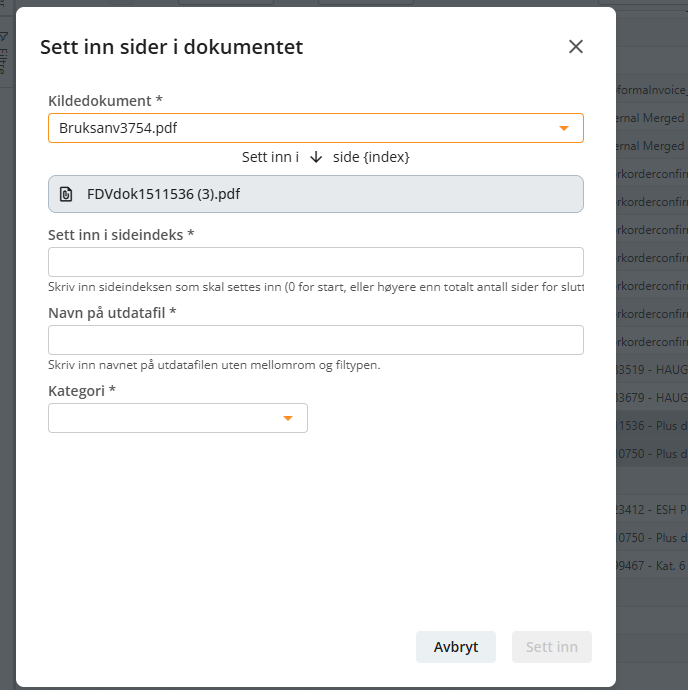This screenshot has width=688, height=690.
Task: Close the Sett inn sider dialog
Action: (x=576, y=47)
